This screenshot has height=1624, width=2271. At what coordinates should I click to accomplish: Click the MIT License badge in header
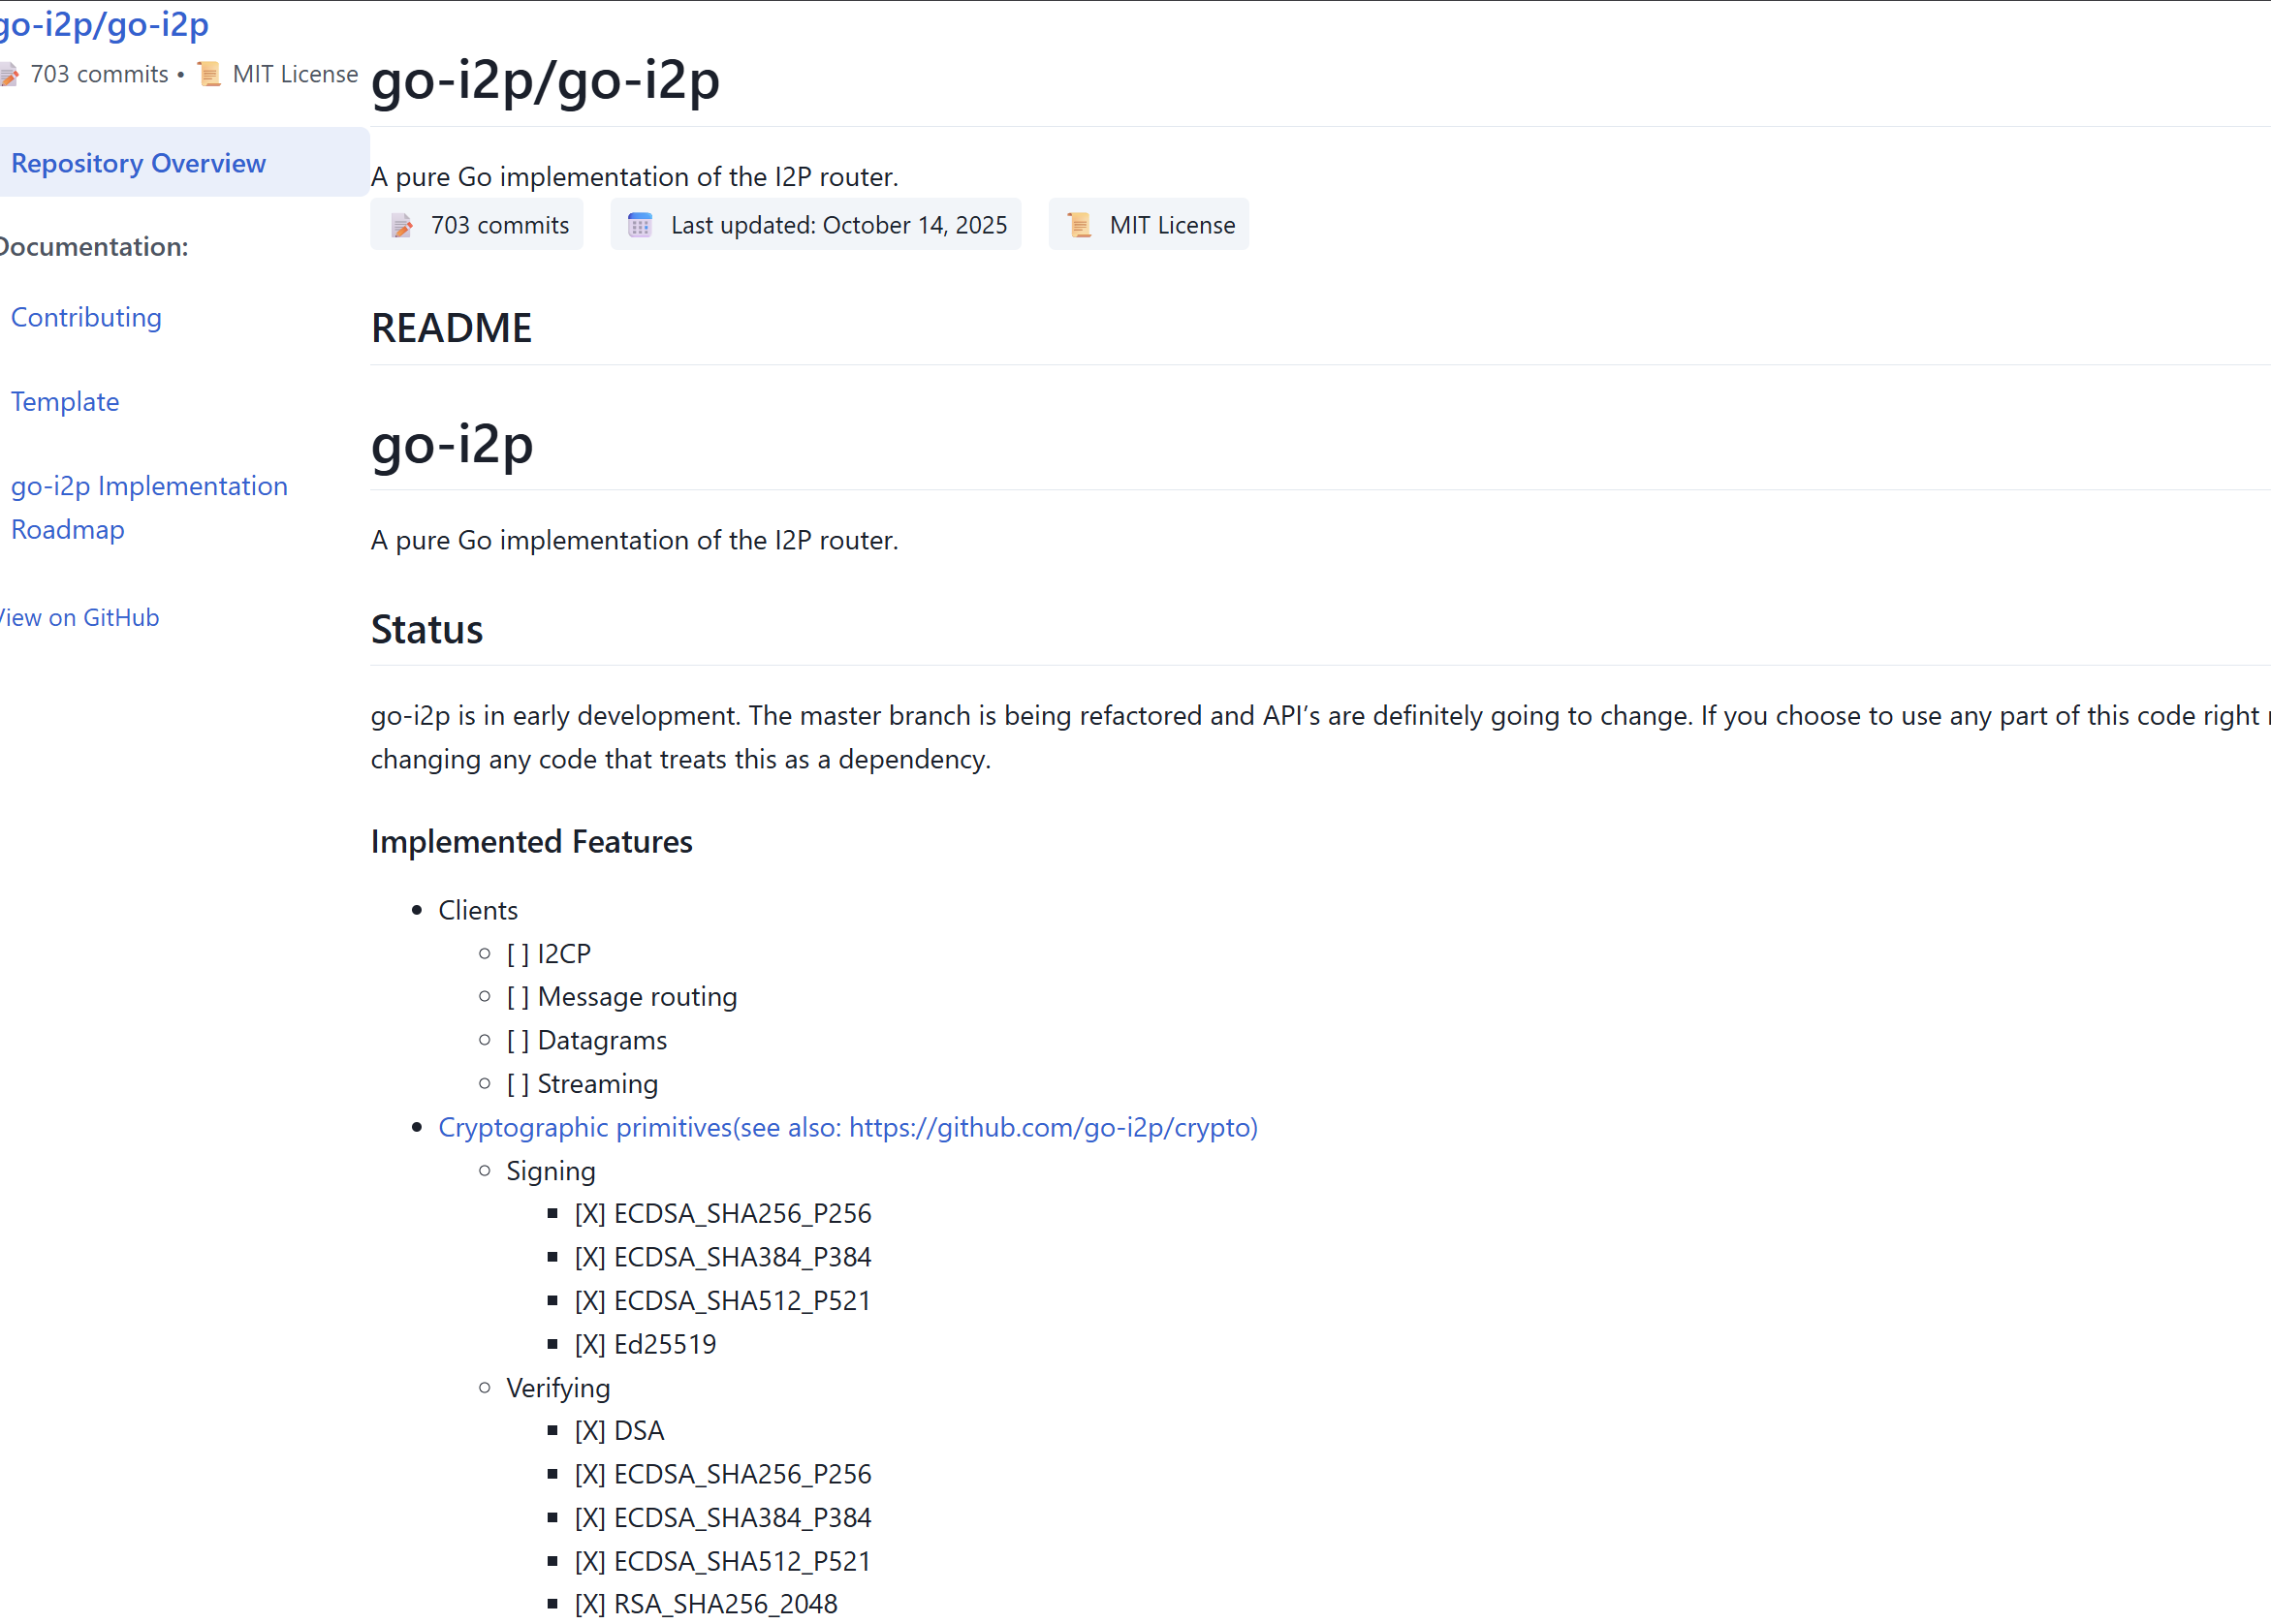pos(1171,225)
